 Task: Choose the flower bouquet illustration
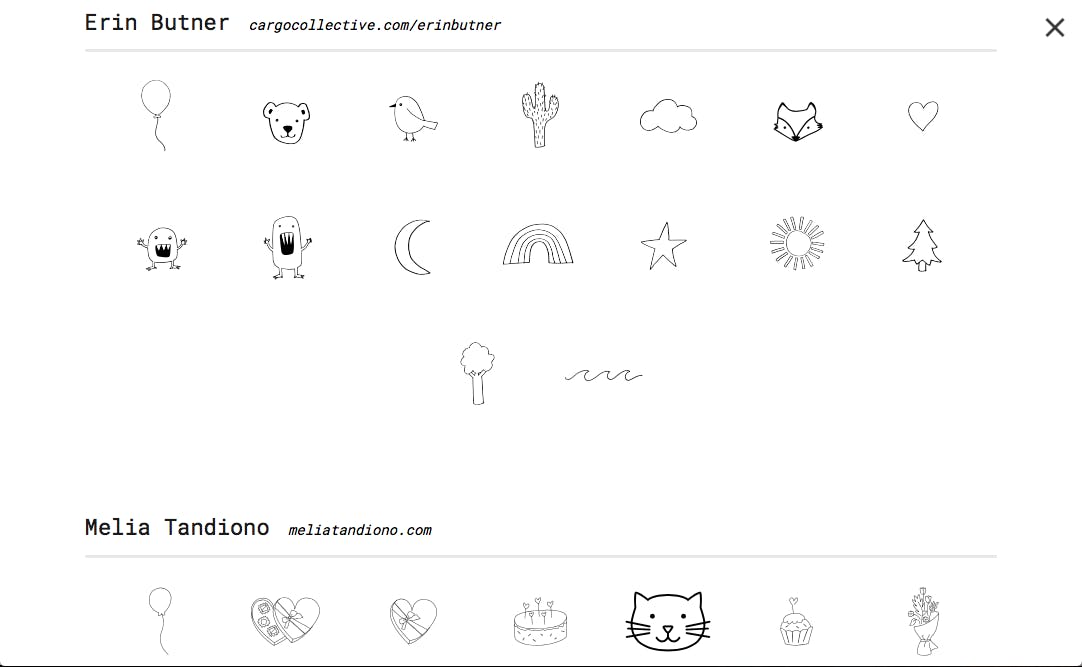[x=923, y=621]
